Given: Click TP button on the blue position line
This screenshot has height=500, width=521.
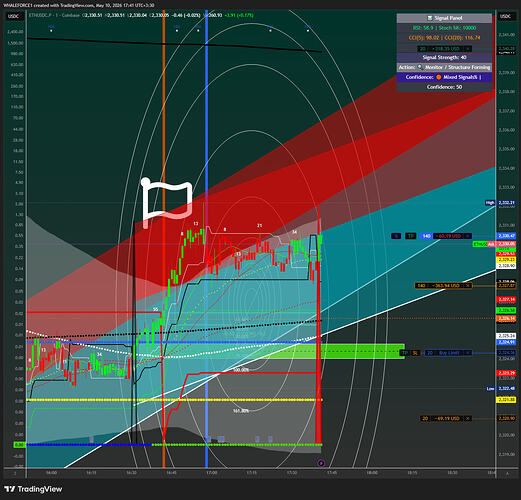Looking at the screenshot, I should [410, 236].
